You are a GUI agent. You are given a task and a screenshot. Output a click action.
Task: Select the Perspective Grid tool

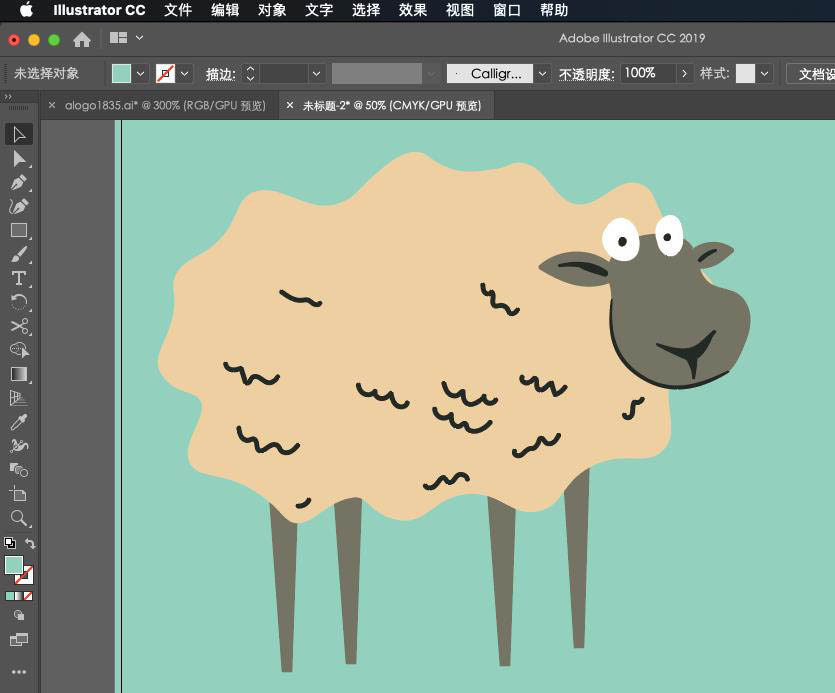(x=19, y=398)
